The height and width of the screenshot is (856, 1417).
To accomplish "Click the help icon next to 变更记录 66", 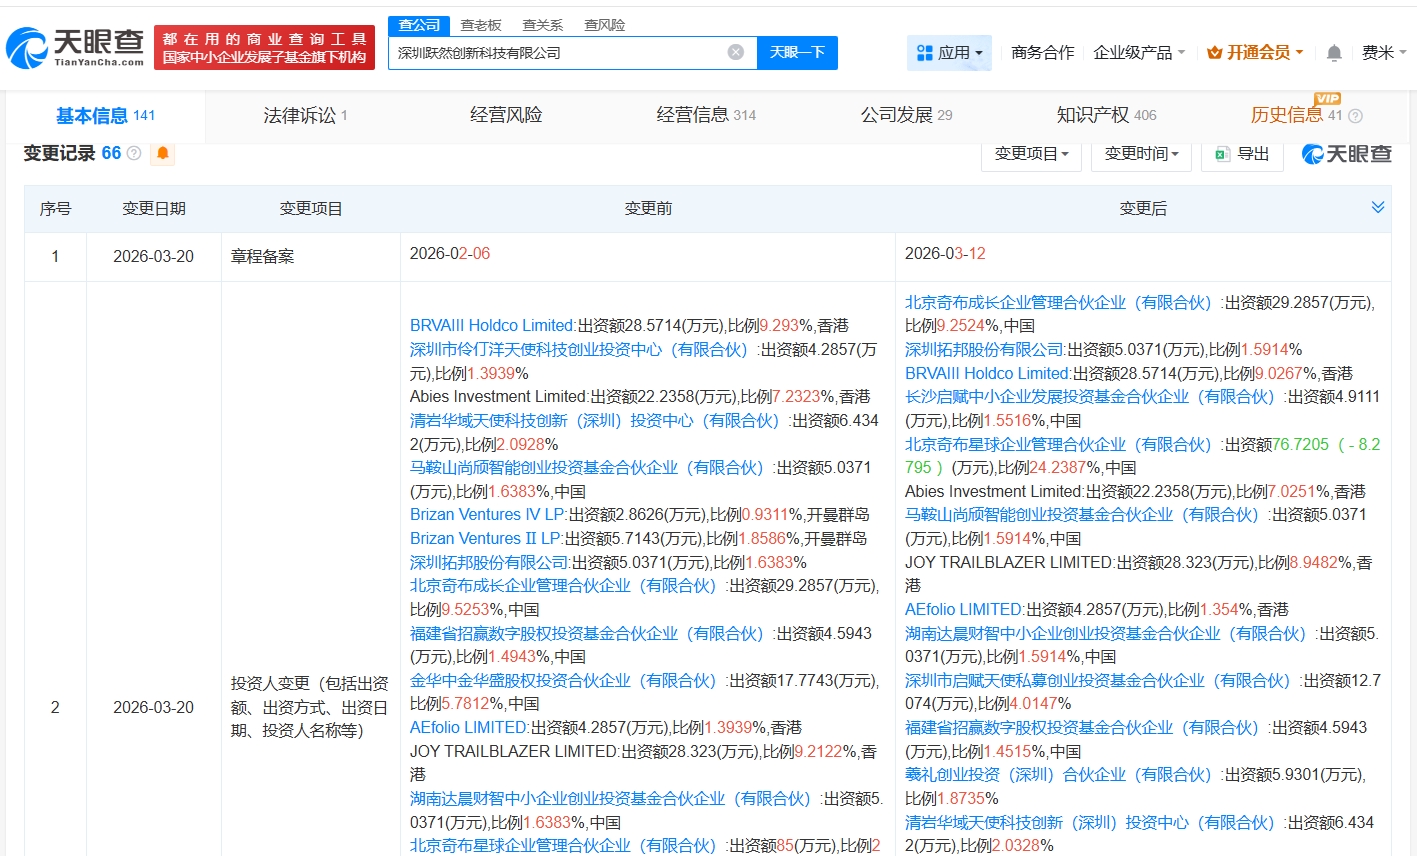I will pyautogui.click(x=134, y=154).
